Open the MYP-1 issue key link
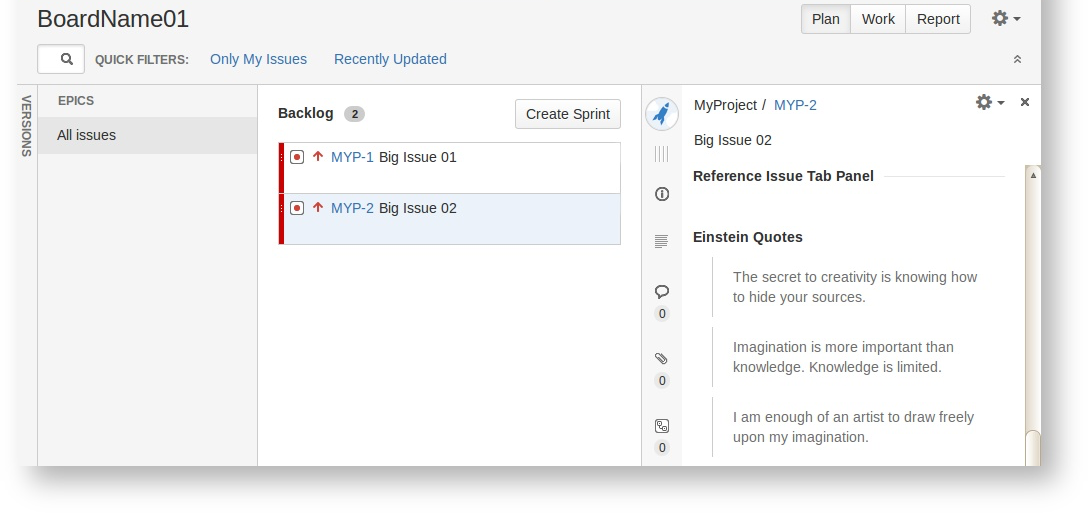 click(352, 157)
